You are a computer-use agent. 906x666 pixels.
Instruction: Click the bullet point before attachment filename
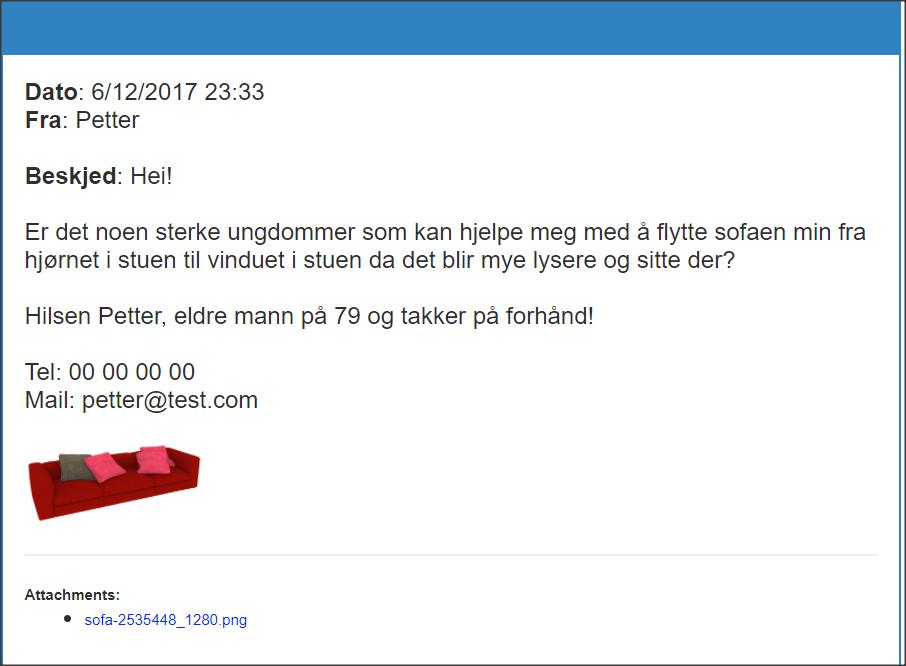click(x=68, y=619)
